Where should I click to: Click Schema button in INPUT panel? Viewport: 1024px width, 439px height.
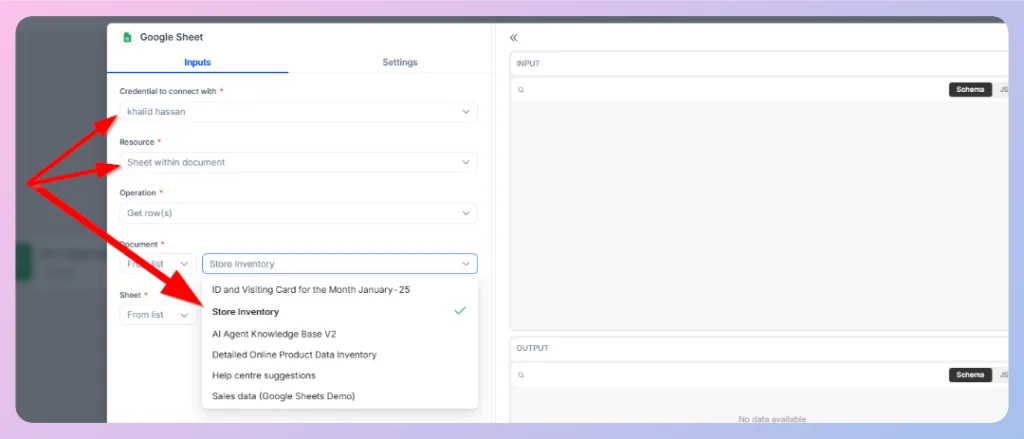click(x=970, y=89)
